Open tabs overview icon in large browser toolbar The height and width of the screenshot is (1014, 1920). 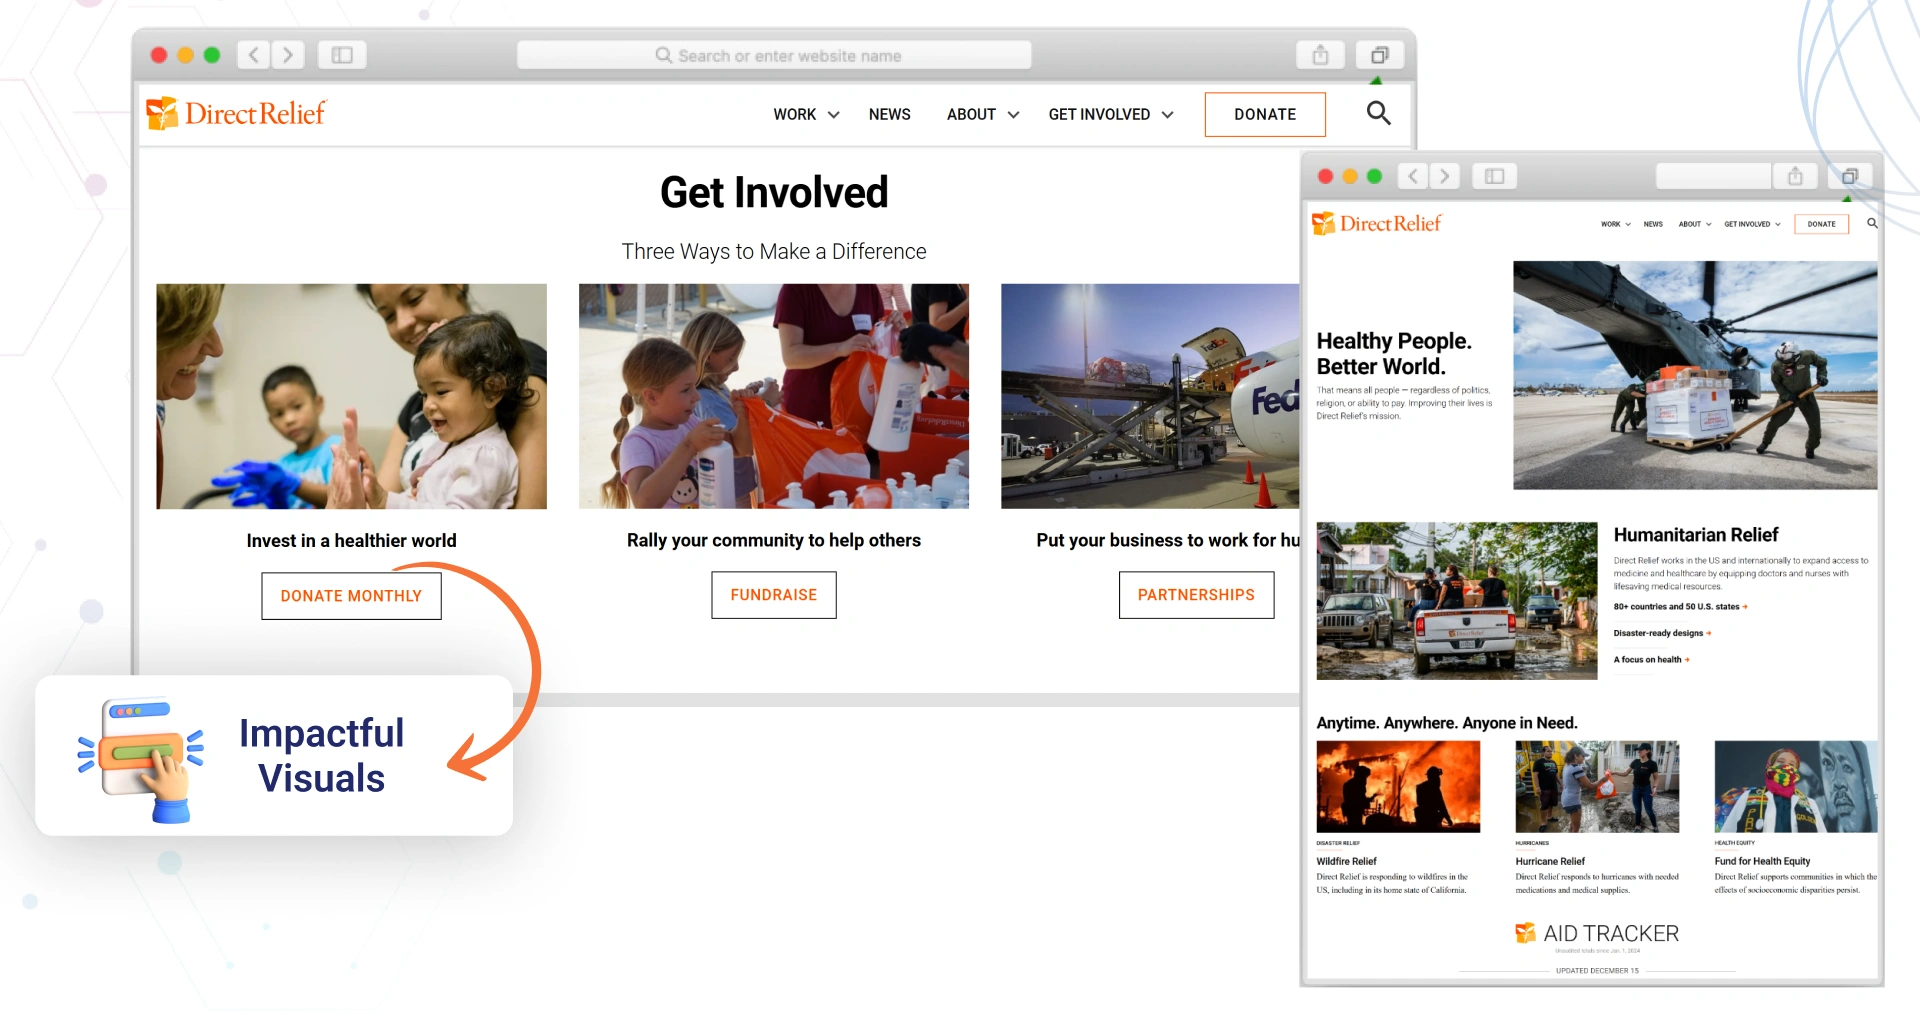(1379, 55)
